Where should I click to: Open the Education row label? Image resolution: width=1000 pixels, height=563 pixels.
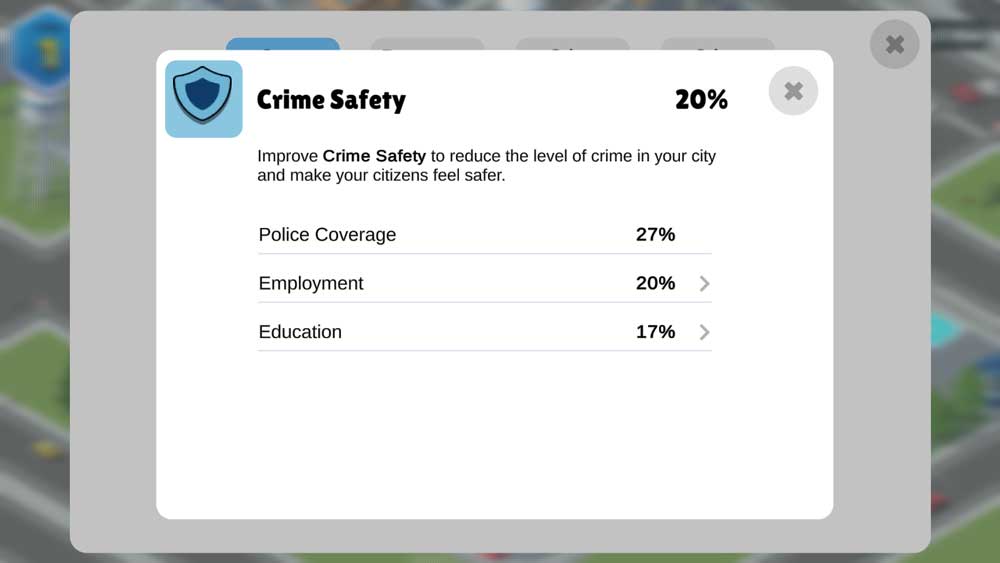pyautogui.click(x=300, y=332)
